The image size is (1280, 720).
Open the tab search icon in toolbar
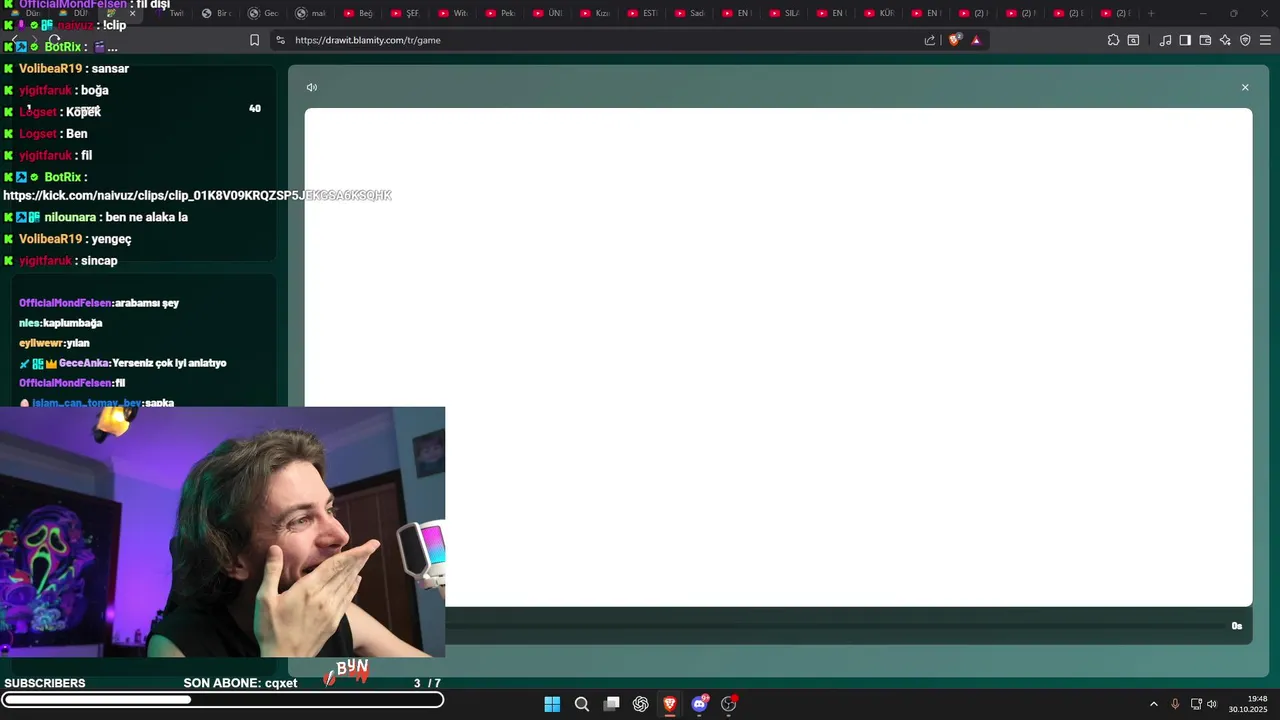click(x=1133, y=40)
